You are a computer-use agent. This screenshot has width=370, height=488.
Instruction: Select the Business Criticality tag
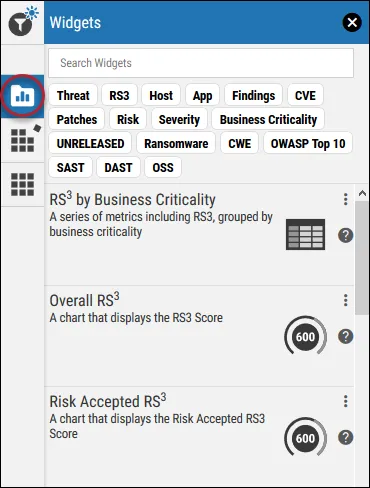click(268, 120)
